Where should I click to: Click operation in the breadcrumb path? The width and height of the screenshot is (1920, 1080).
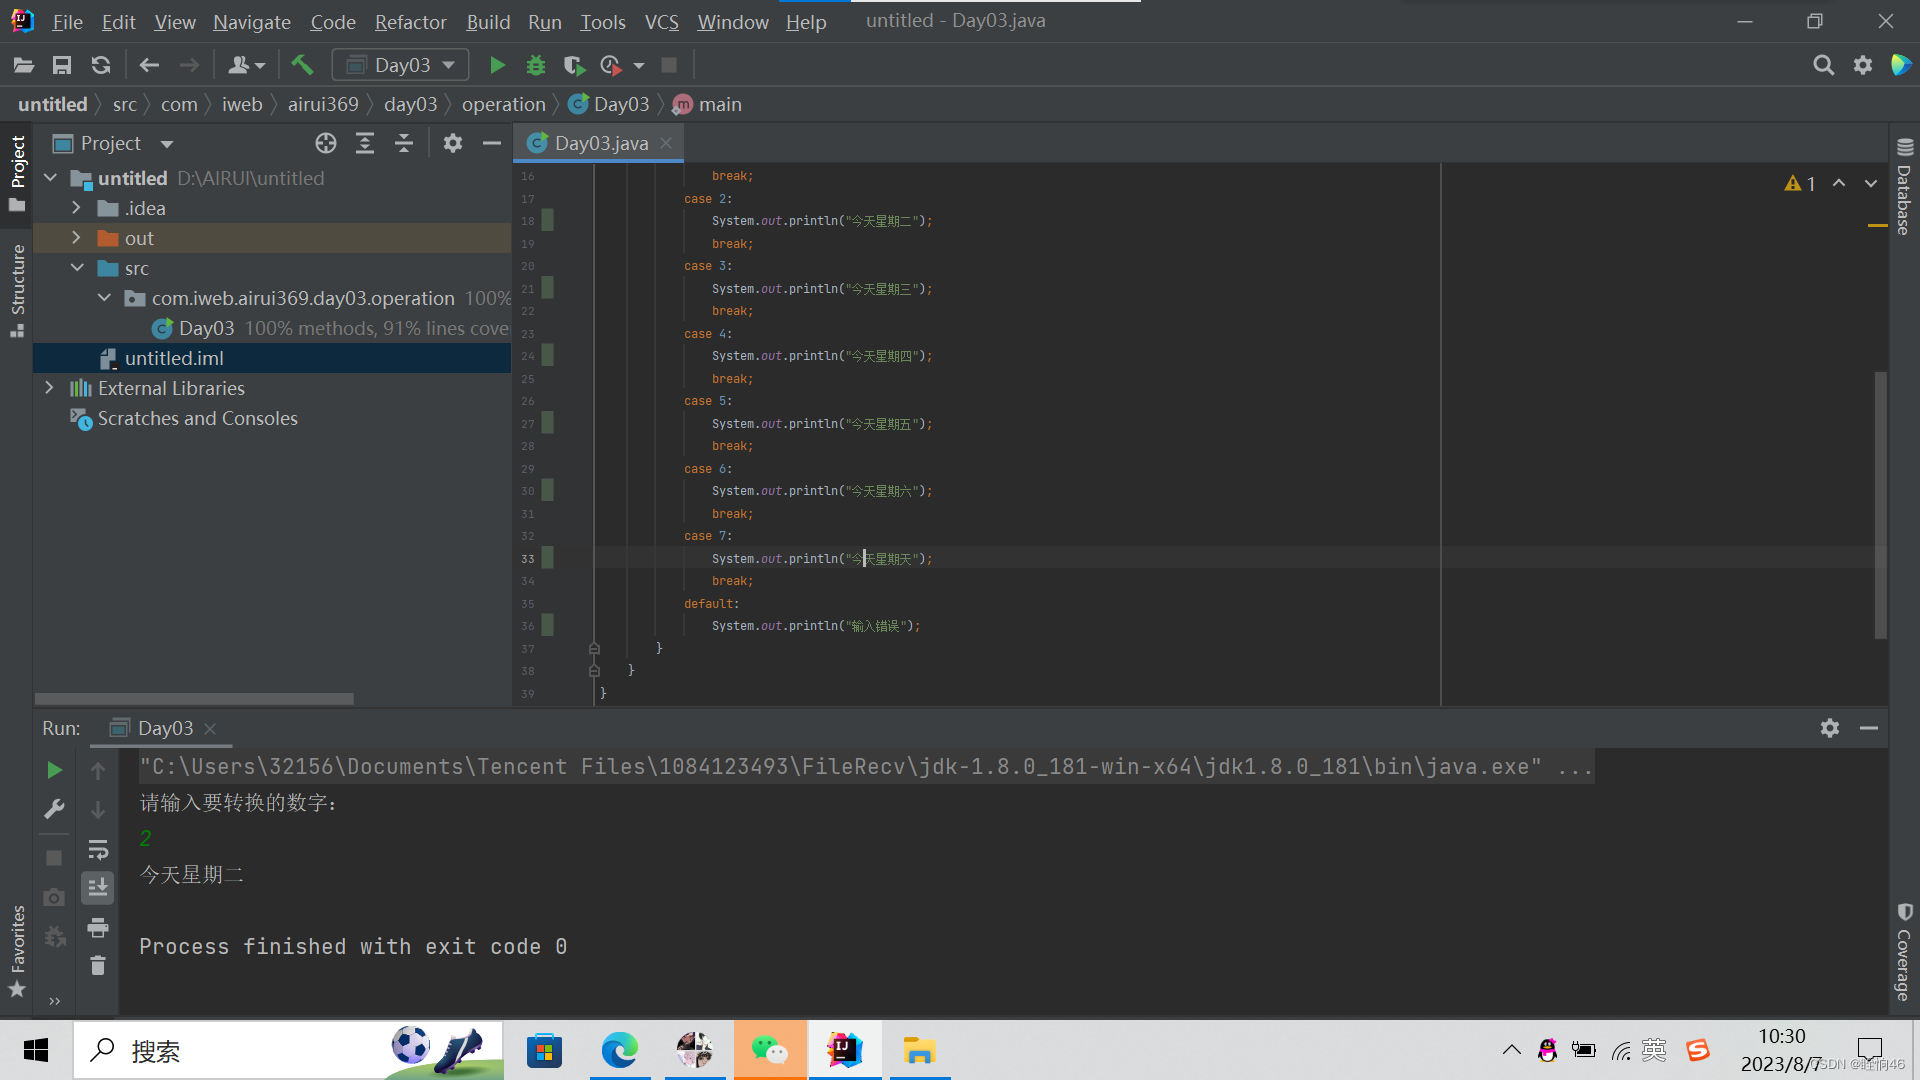(x=503, y=105)
